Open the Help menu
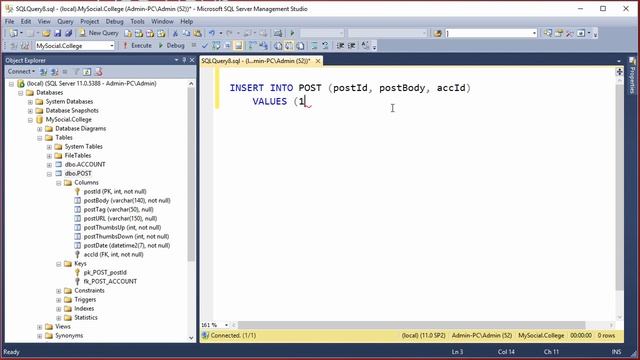Screen dimensions: 640x360 pyautogui.click(x=187, y=21)
